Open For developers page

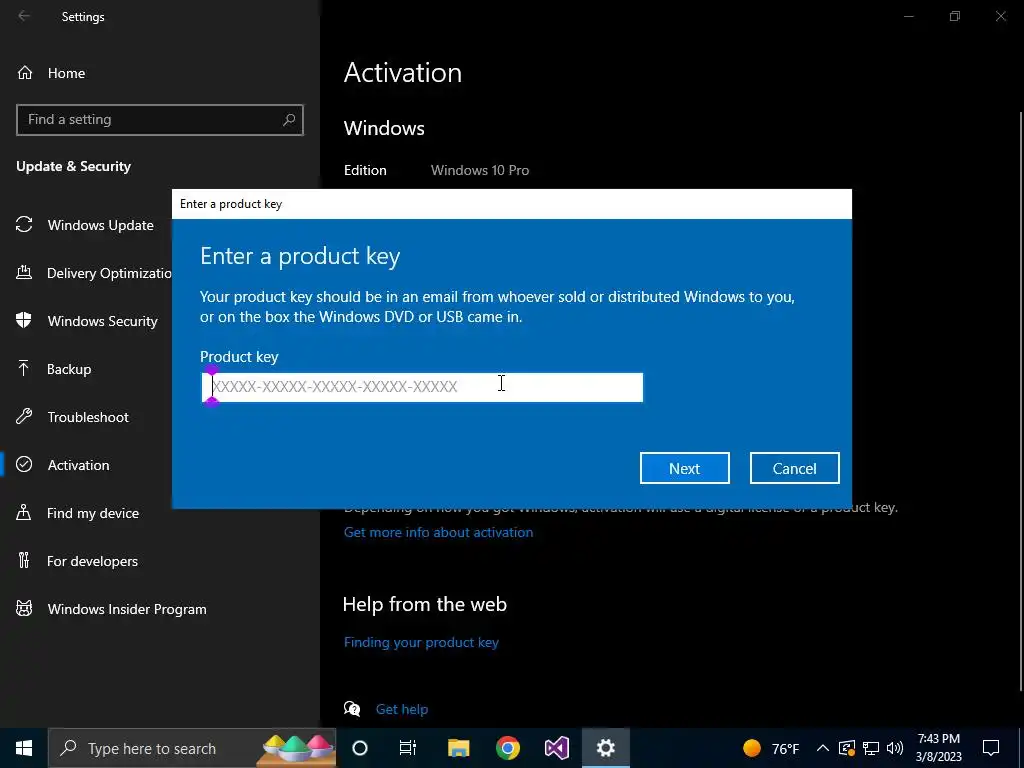tap(92, 561)
